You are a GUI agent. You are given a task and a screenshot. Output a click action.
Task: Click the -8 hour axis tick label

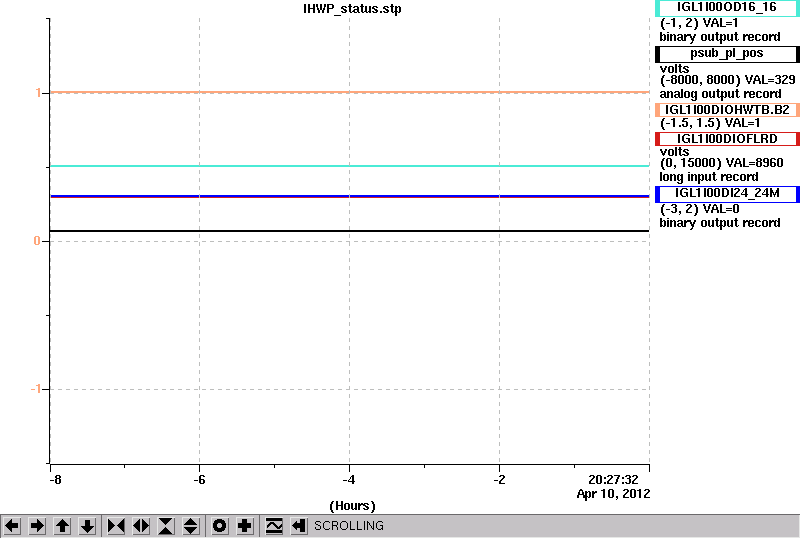[55, 480]
